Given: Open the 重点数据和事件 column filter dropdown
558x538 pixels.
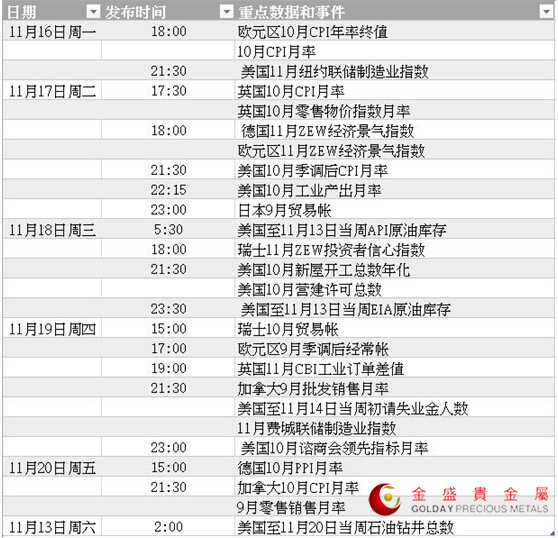Looking at the screenshot, I should tap(546, 12).
